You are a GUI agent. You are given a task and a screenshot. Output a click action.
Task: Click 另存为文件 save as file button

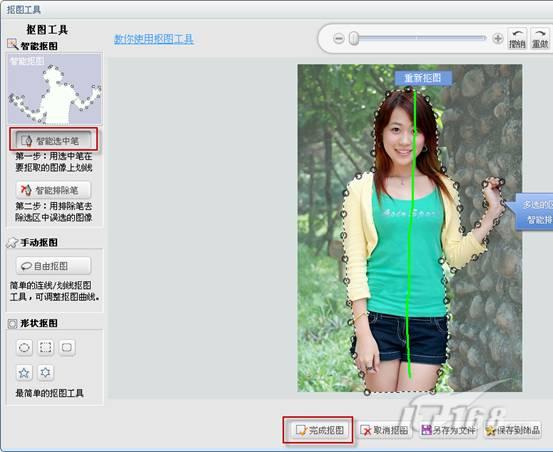point(449,430)
